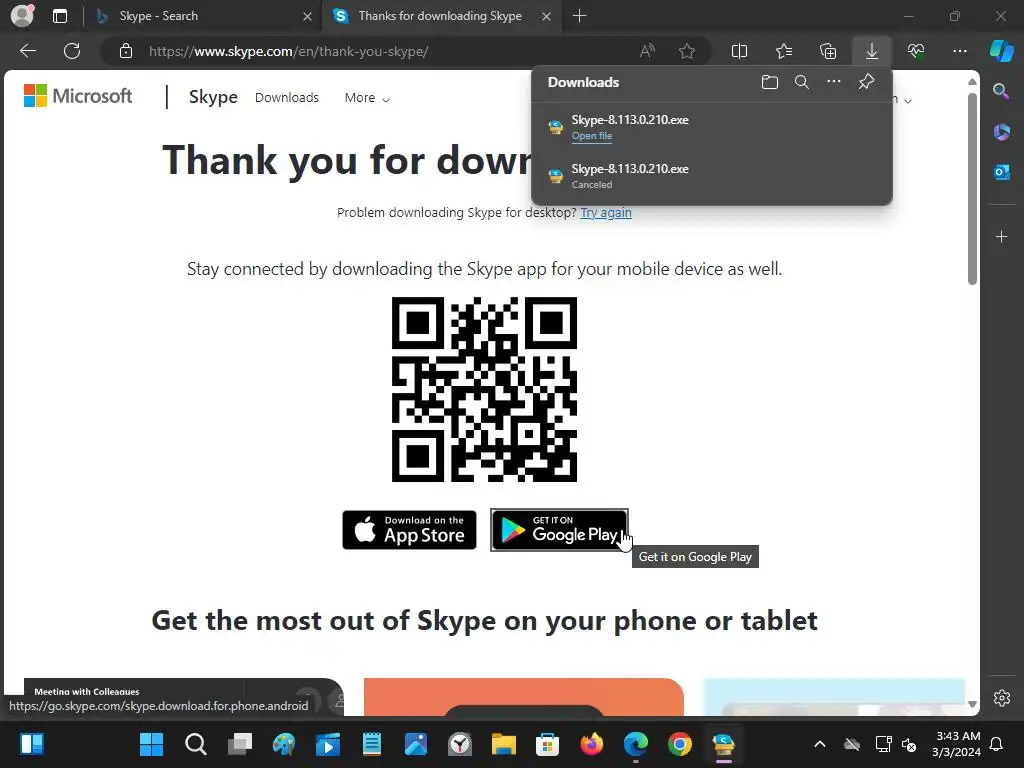This screenshot has width=1024, height=768.
Task: Open sidebar settings gear
Action: click(1002, 697)
